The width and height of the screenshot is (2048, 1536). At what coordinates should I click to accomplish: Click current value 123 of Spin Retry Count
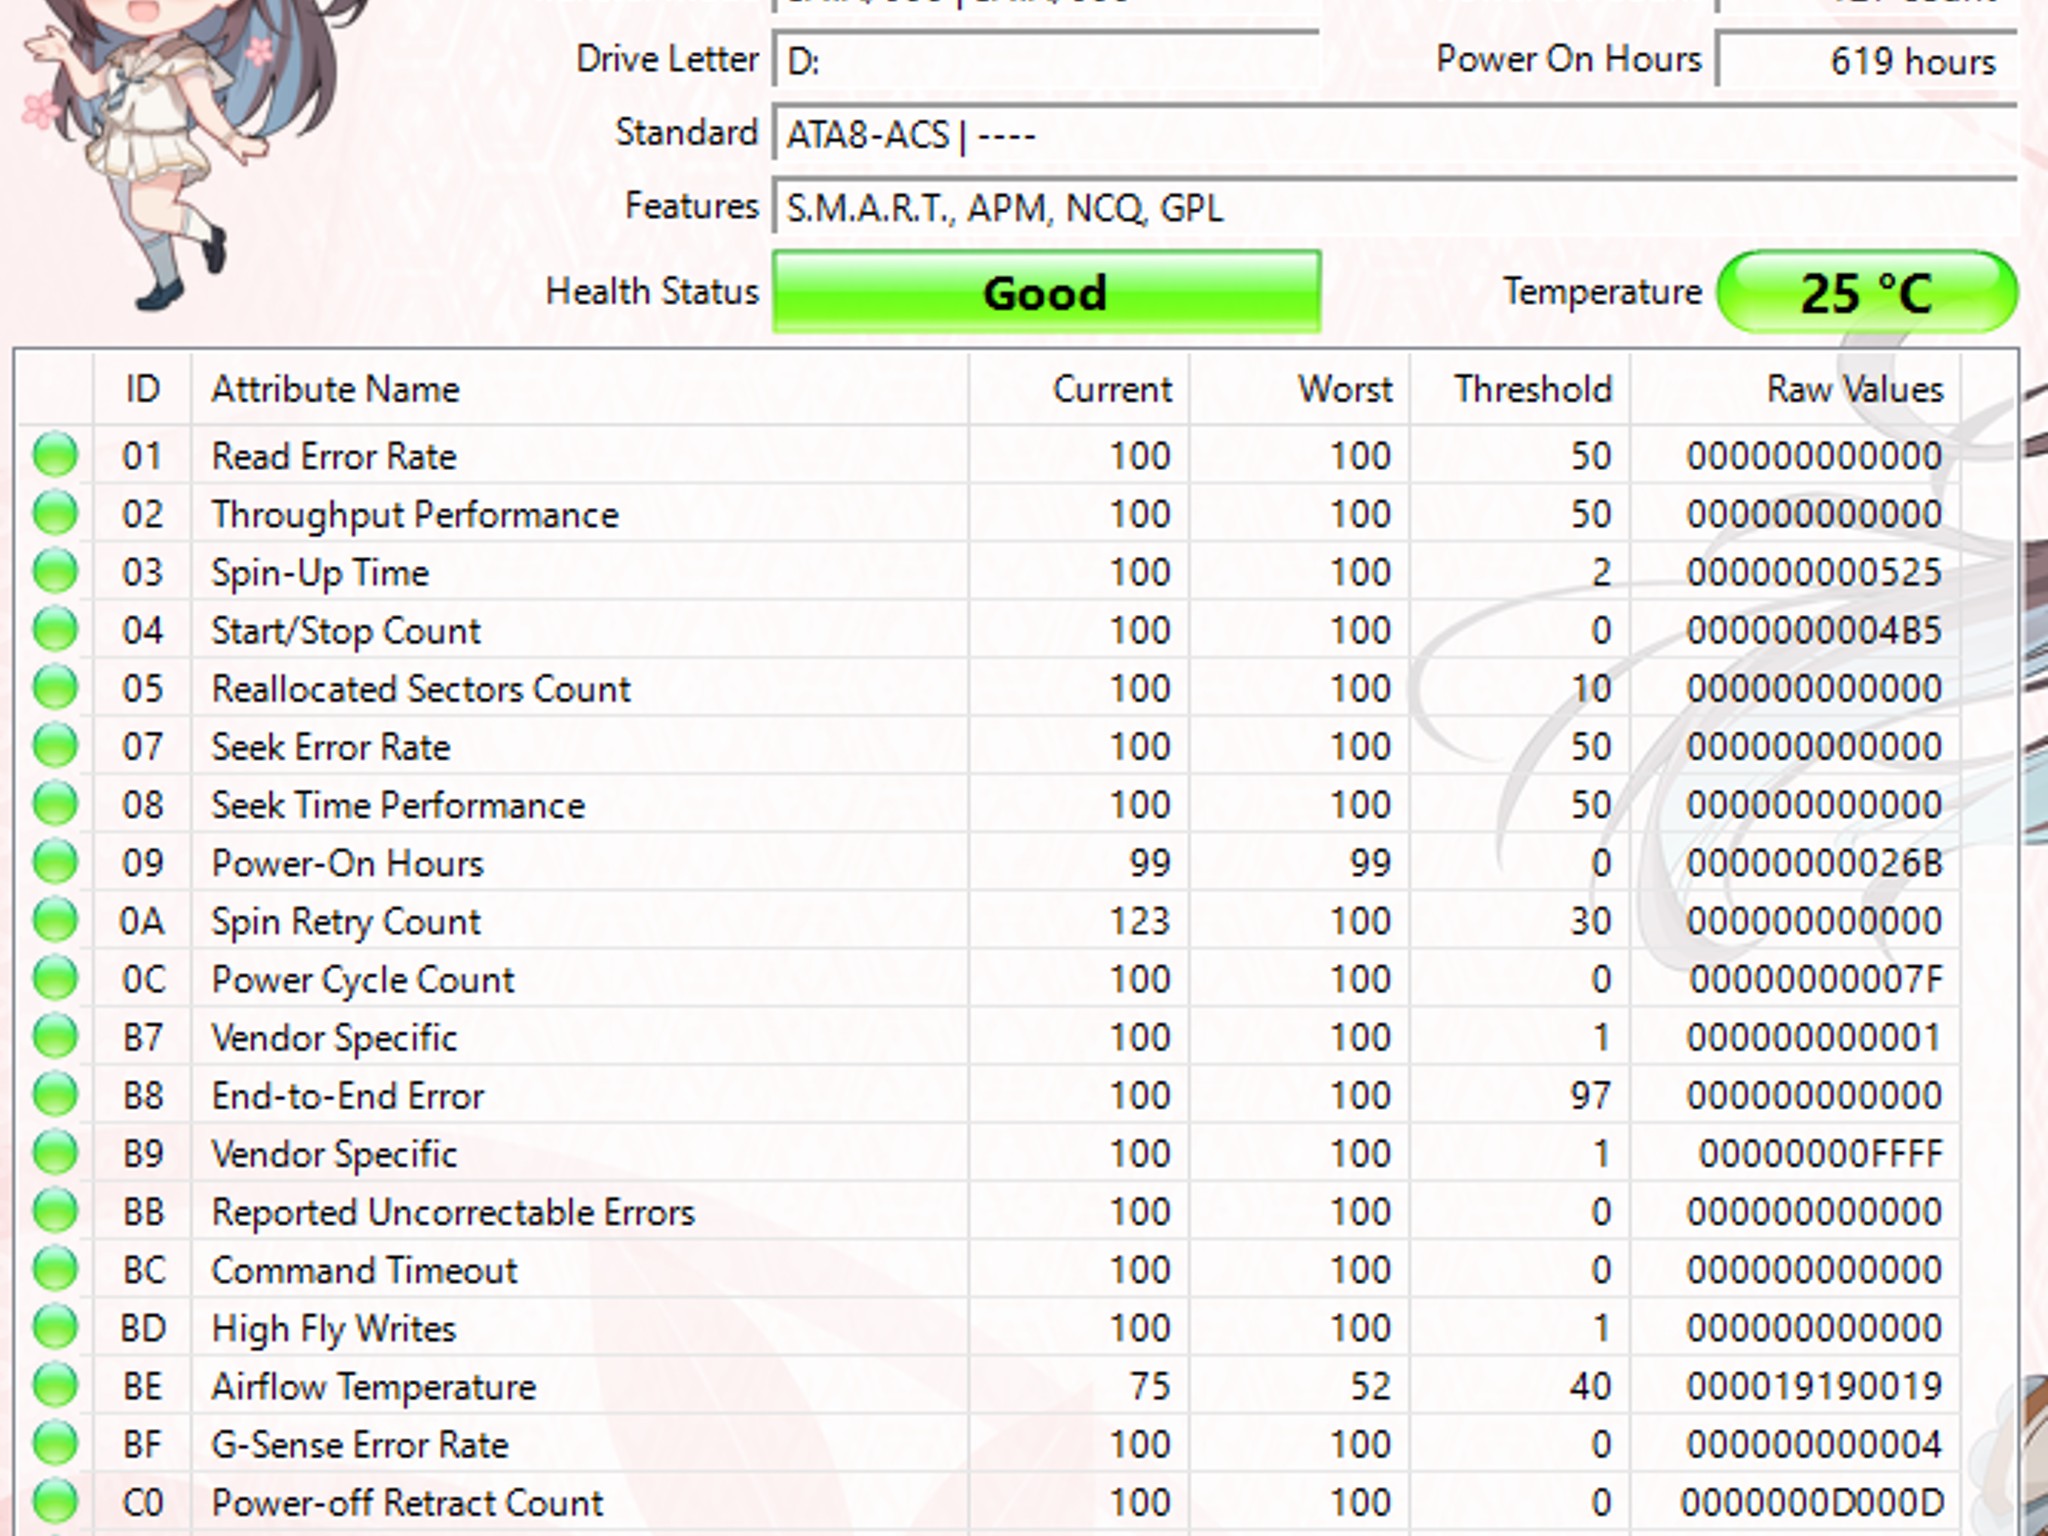1140,921
